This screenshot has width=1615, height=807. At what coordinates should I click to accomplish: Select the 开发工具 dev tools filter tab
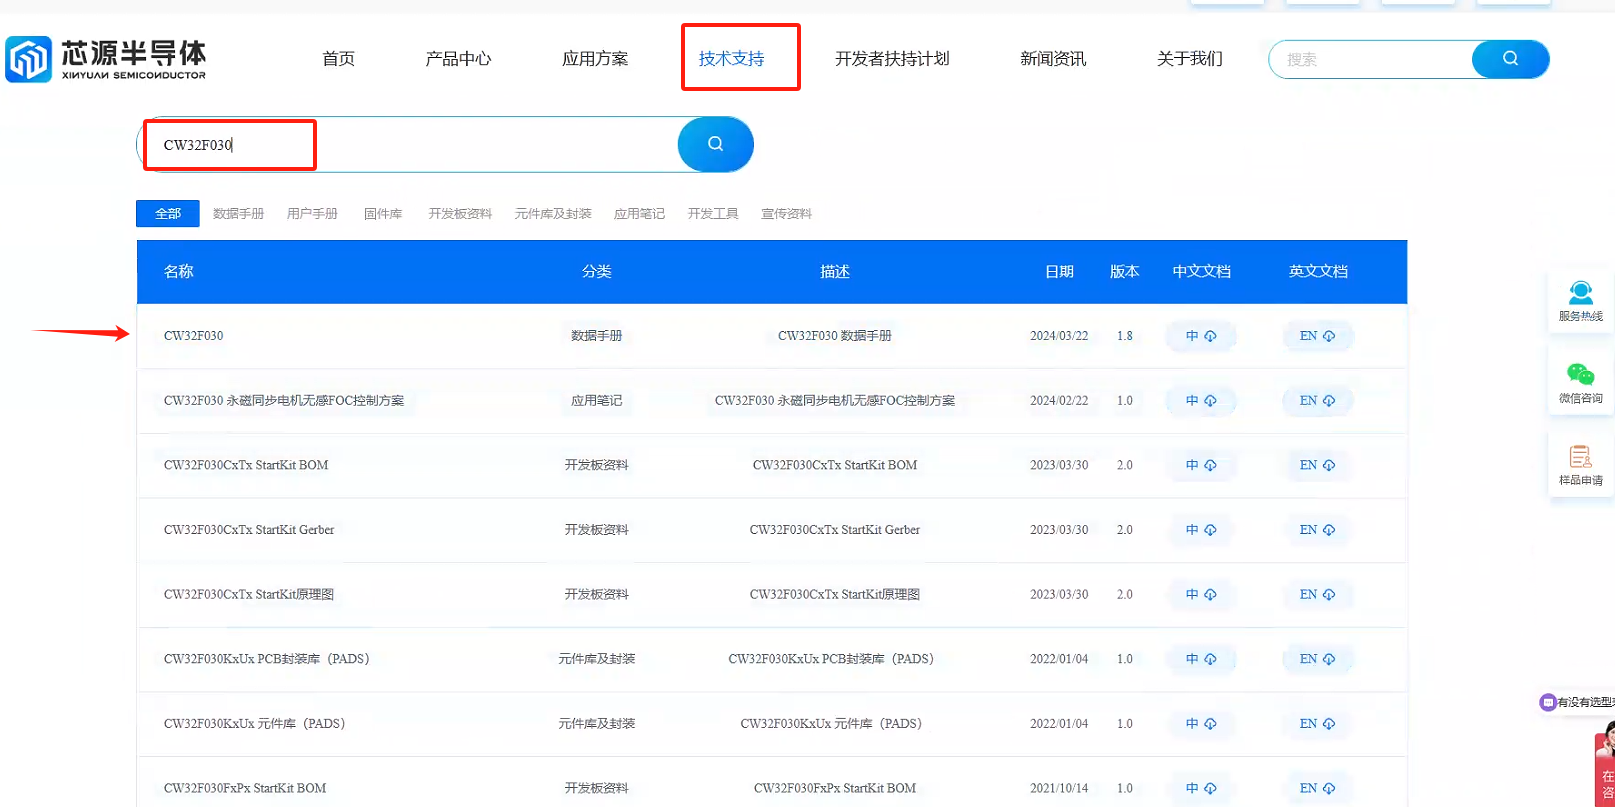713,214
